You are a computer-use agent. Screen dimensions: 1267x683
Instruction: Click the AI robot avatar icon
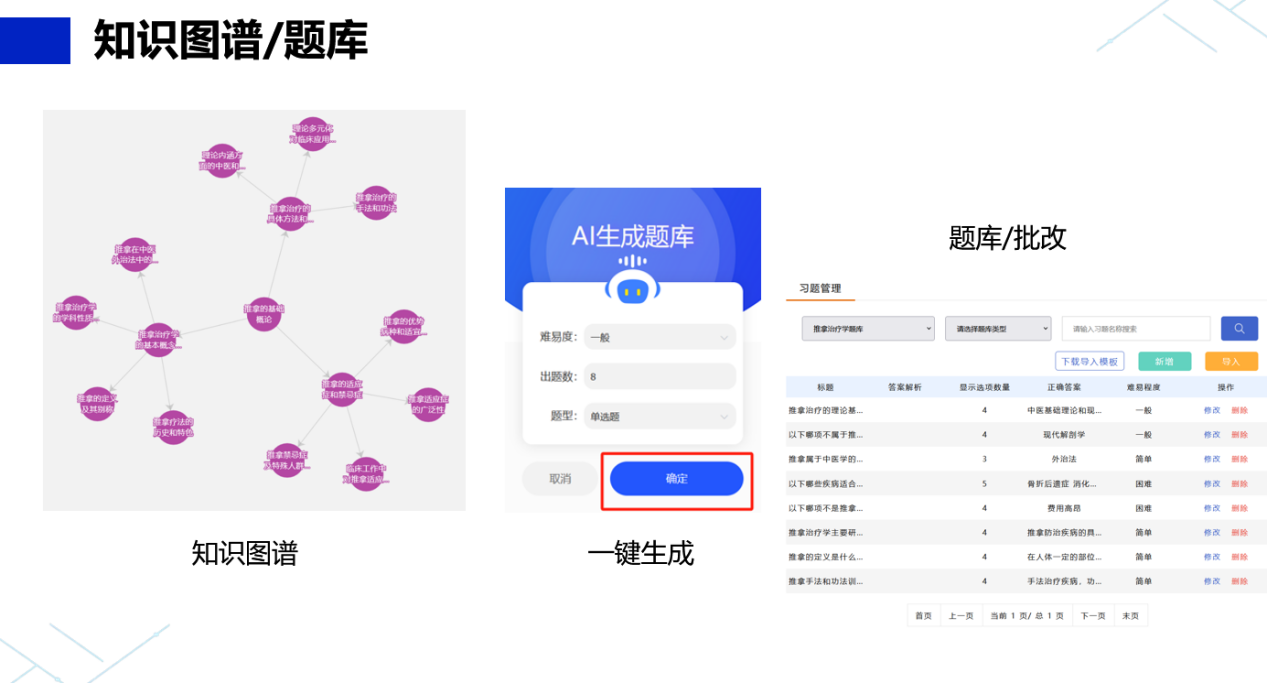pos(630,290)
